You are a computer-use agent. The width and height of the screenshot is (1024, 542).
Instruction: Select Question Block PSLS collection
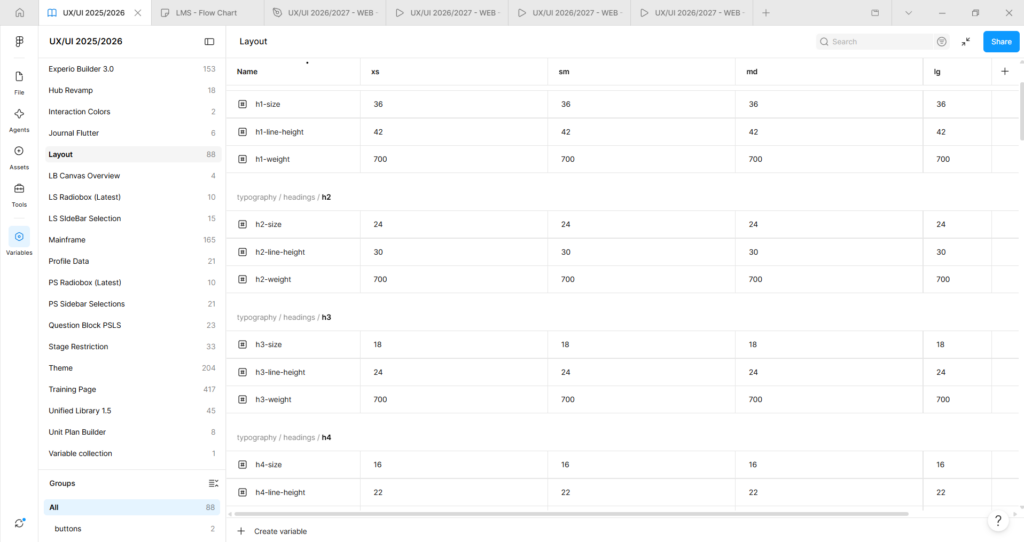[132, 325]
